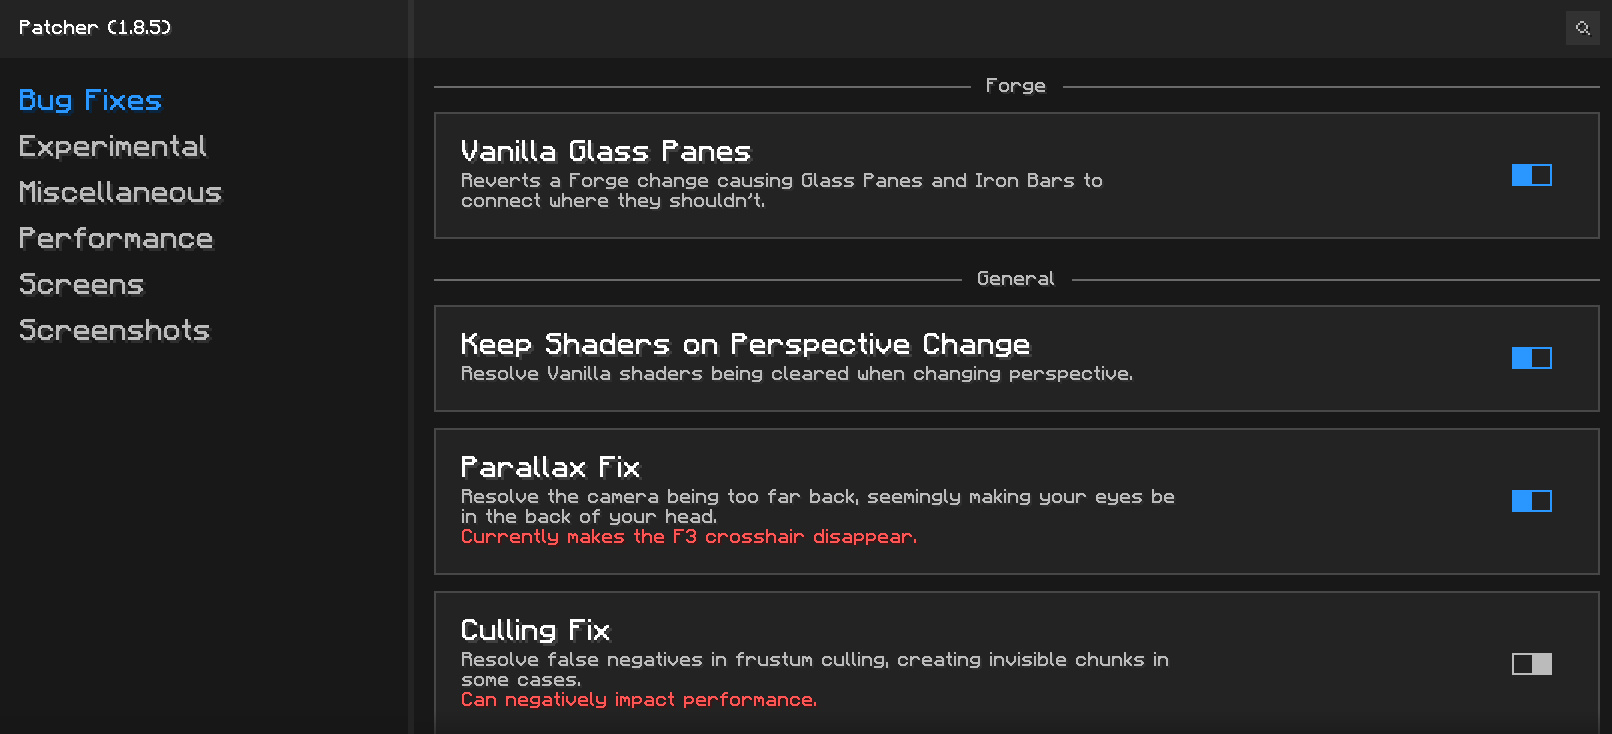Turn off Keep Shaders on Perspective Change
Image resolution: width=1612 pixels, height=734 pixels.
click(x=1531, y=358)
